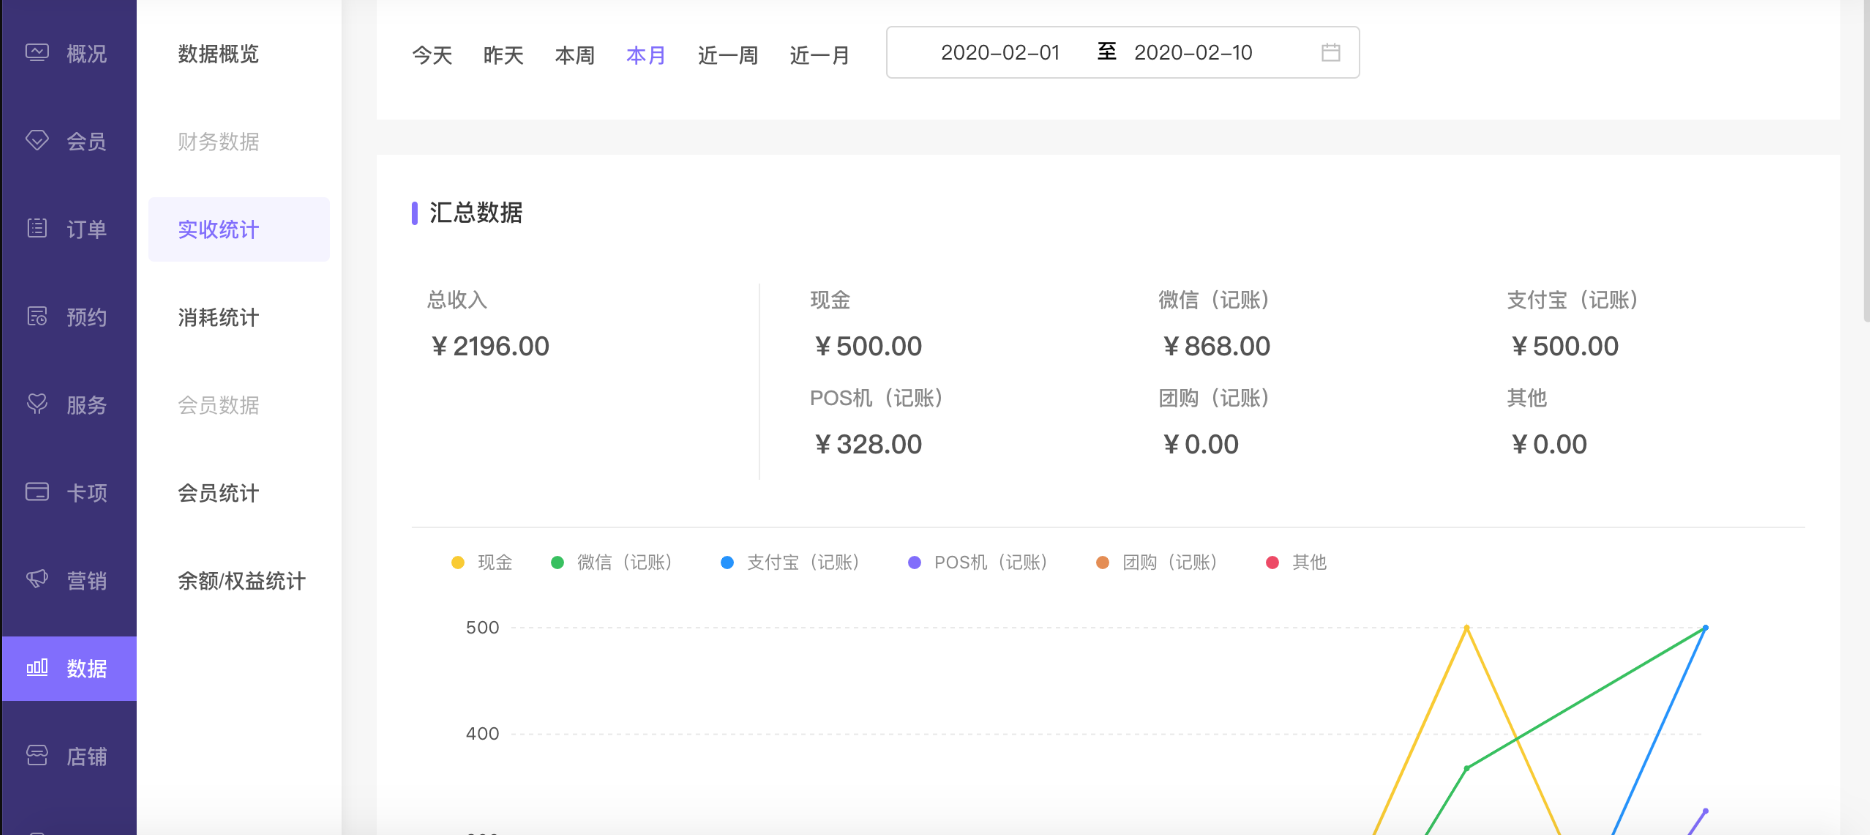This screenshot has width=1870, height=835.
Task: Click the 预约 appointment icon
Action: pos(37,316)
